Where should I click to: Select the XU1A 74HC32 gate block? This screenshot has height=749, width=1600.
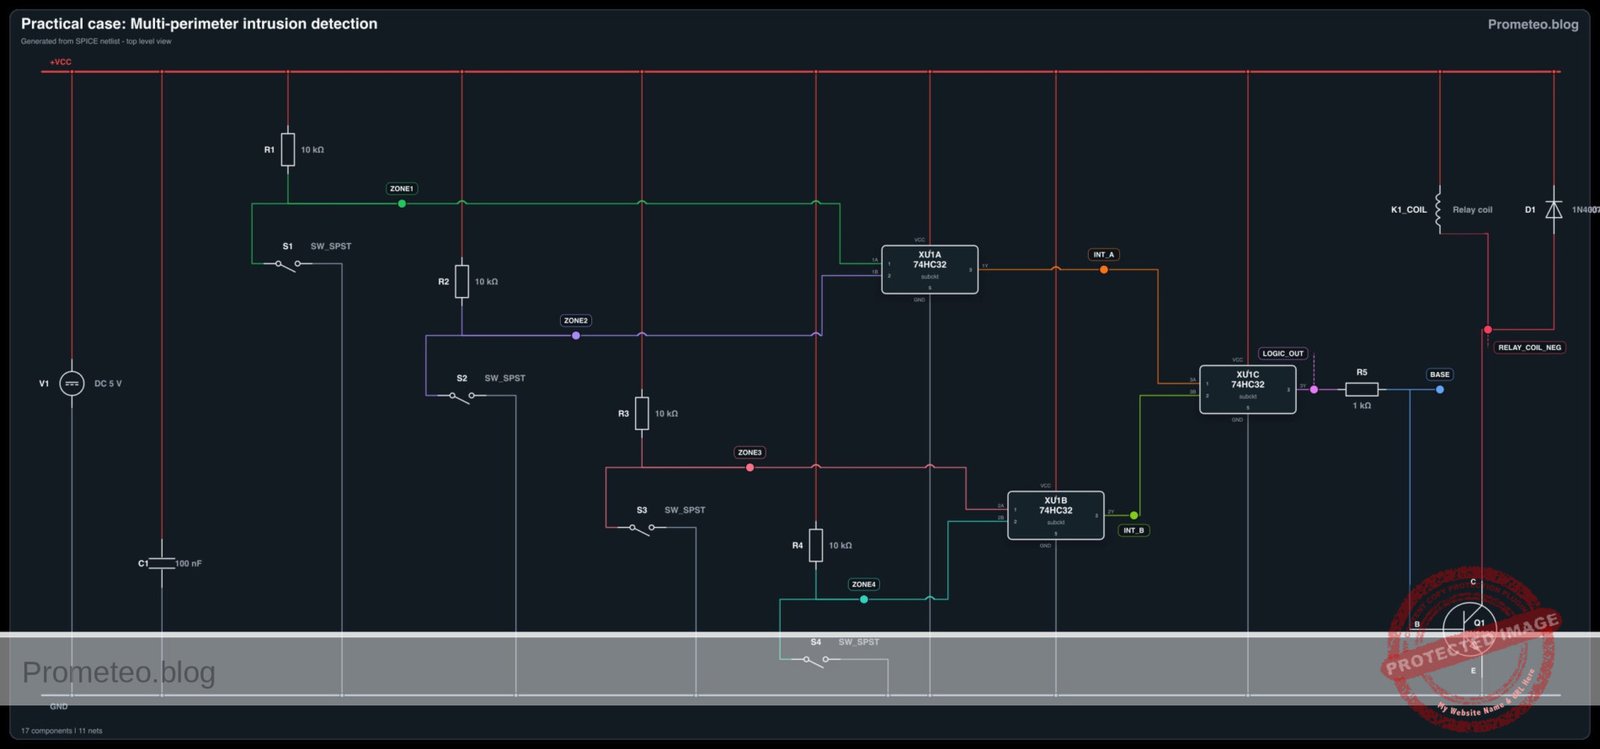click(930, 270)
